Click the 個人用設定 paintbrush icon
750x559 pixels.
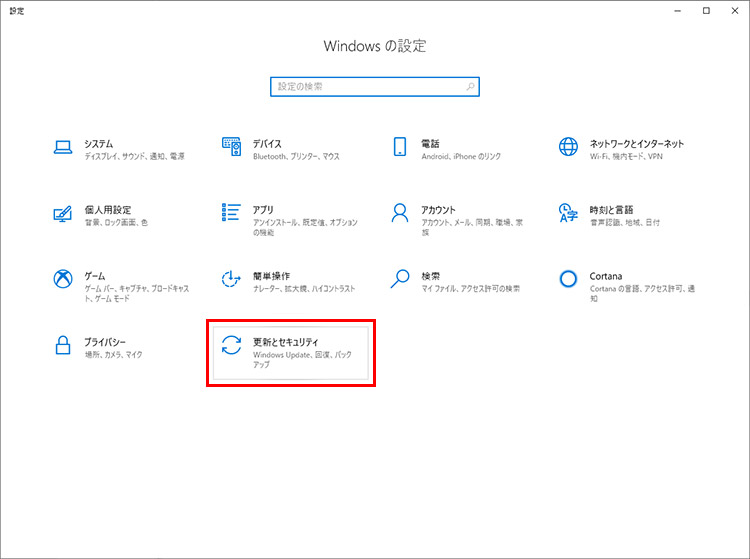63,213
